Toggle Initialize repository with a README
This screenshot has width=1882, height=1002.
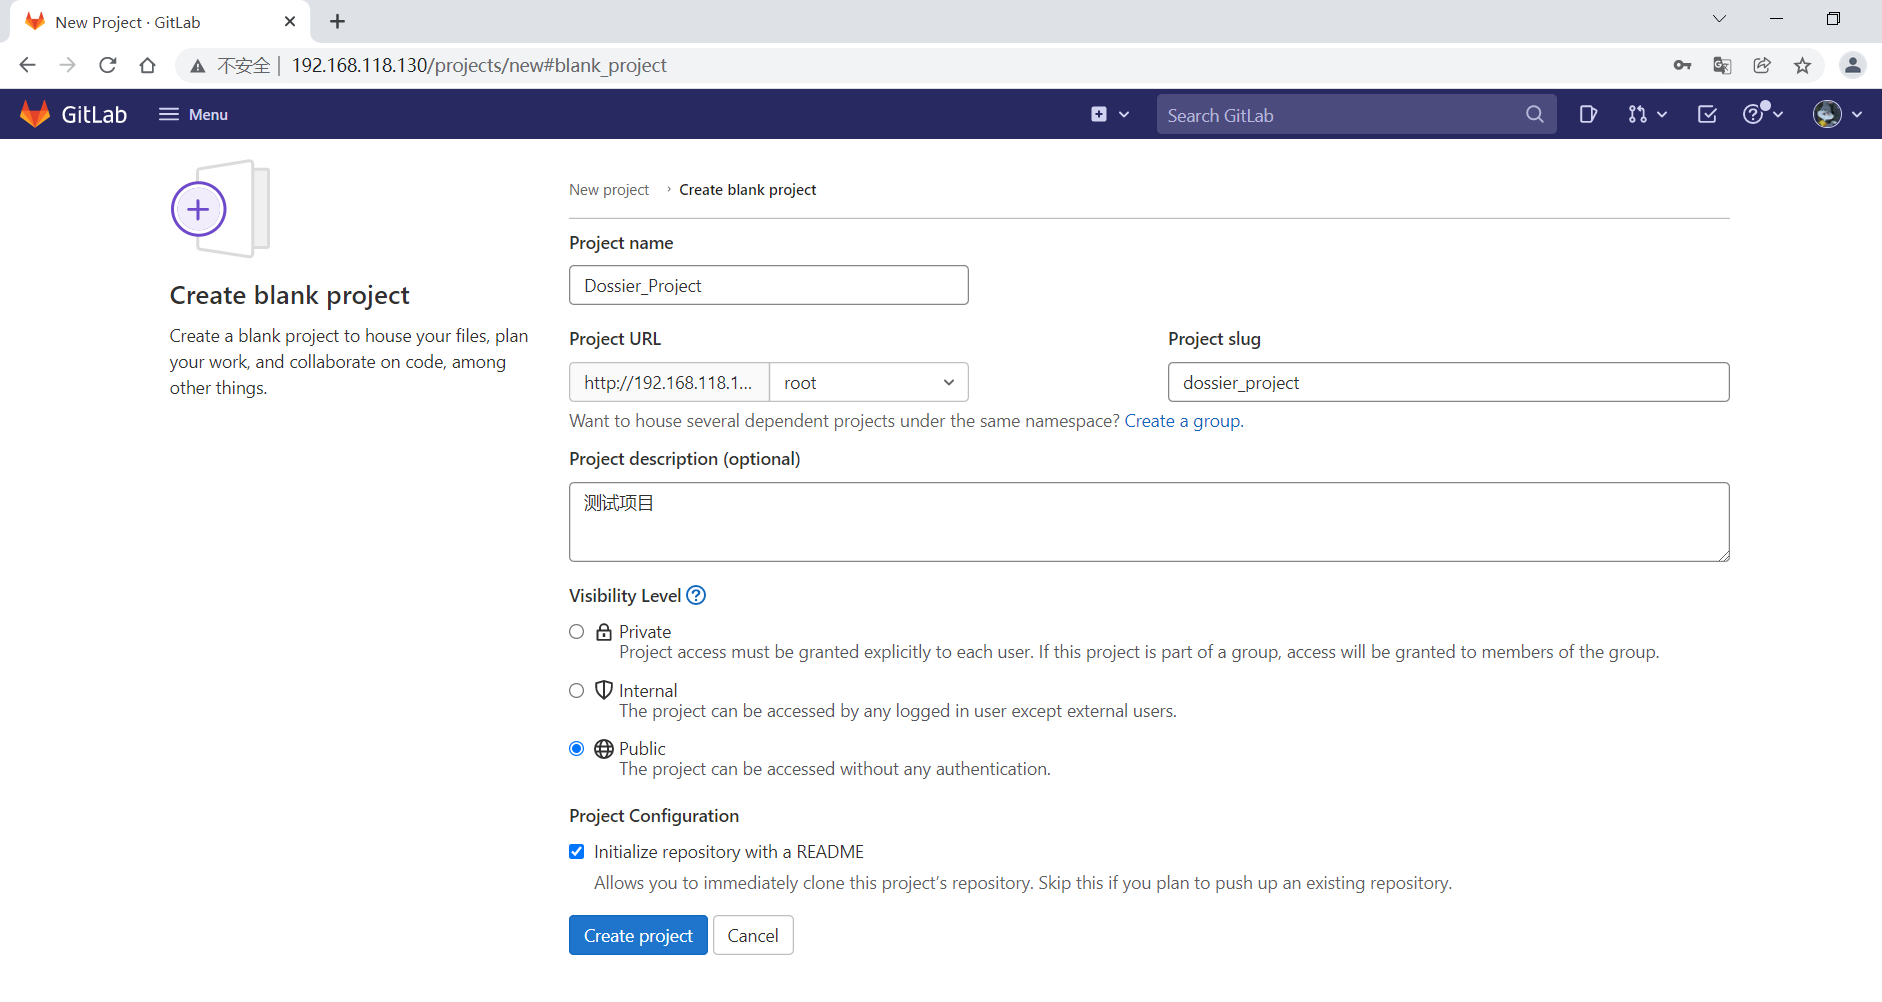tap(576, 852)
